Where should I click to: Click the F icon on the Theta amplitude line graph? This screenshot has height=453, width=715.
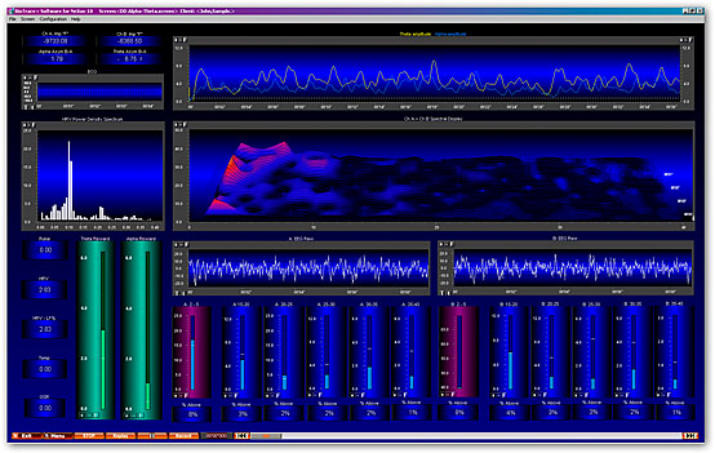click(184, 41)
